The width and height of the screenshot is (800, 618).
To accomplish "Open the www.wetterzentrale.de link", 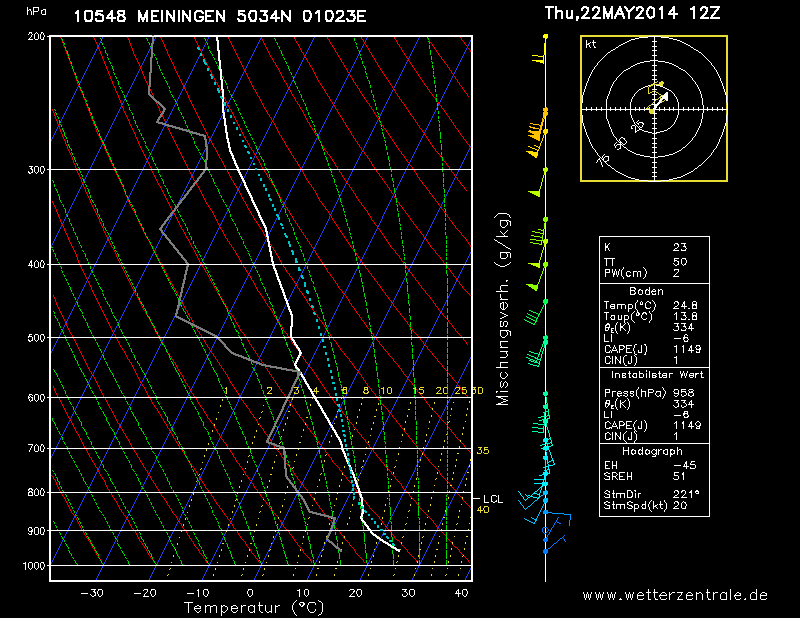I will pyautogui.click(x=675, y=595).
